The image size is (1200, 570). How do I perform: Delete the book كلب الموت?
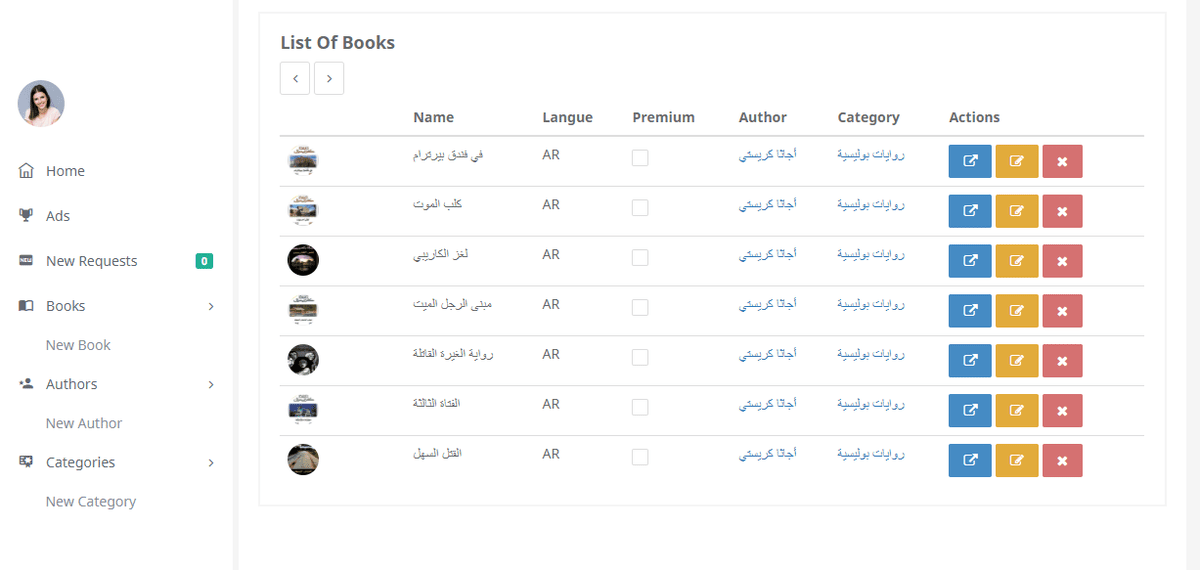click(1062, 211)
